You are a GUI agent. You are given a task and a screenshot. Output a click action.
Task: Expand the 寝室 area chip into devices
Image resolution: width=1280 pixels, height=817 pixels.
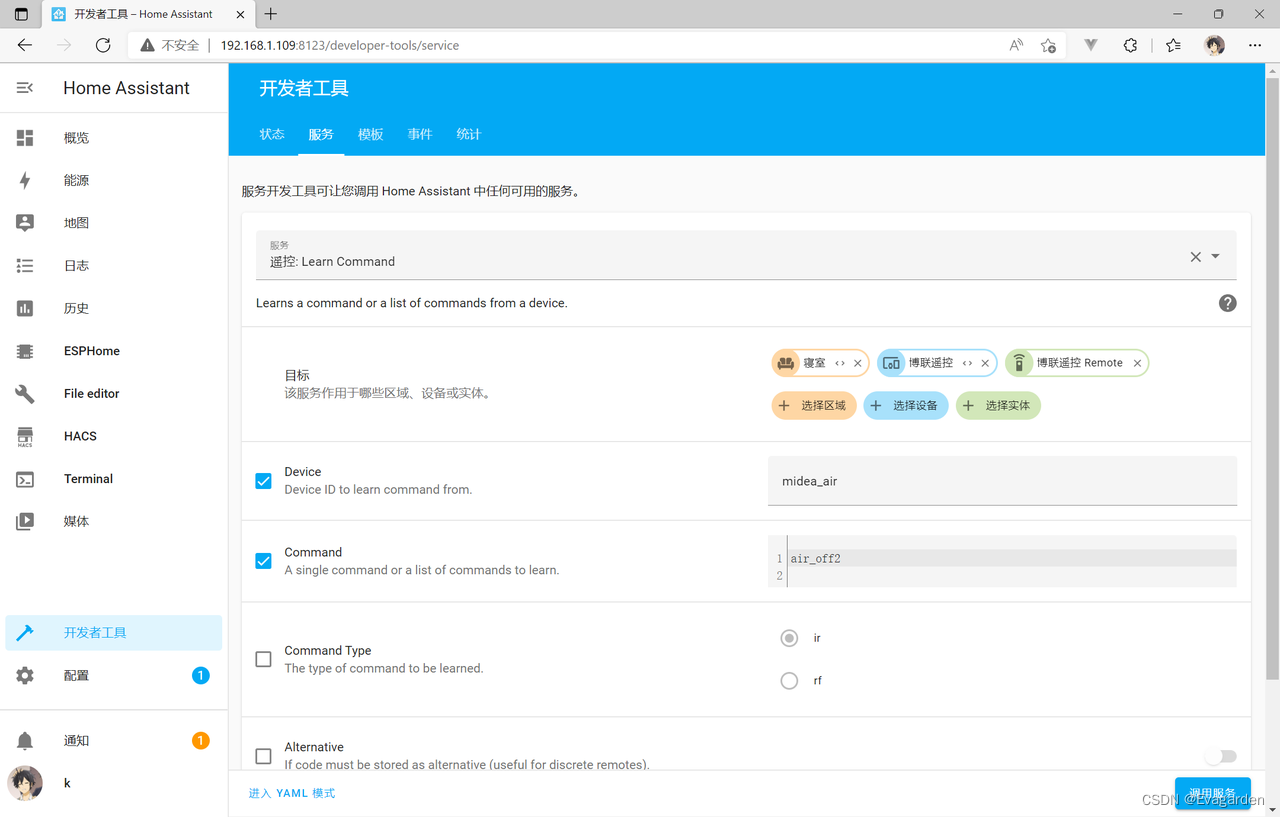click(x=840, y=363)
